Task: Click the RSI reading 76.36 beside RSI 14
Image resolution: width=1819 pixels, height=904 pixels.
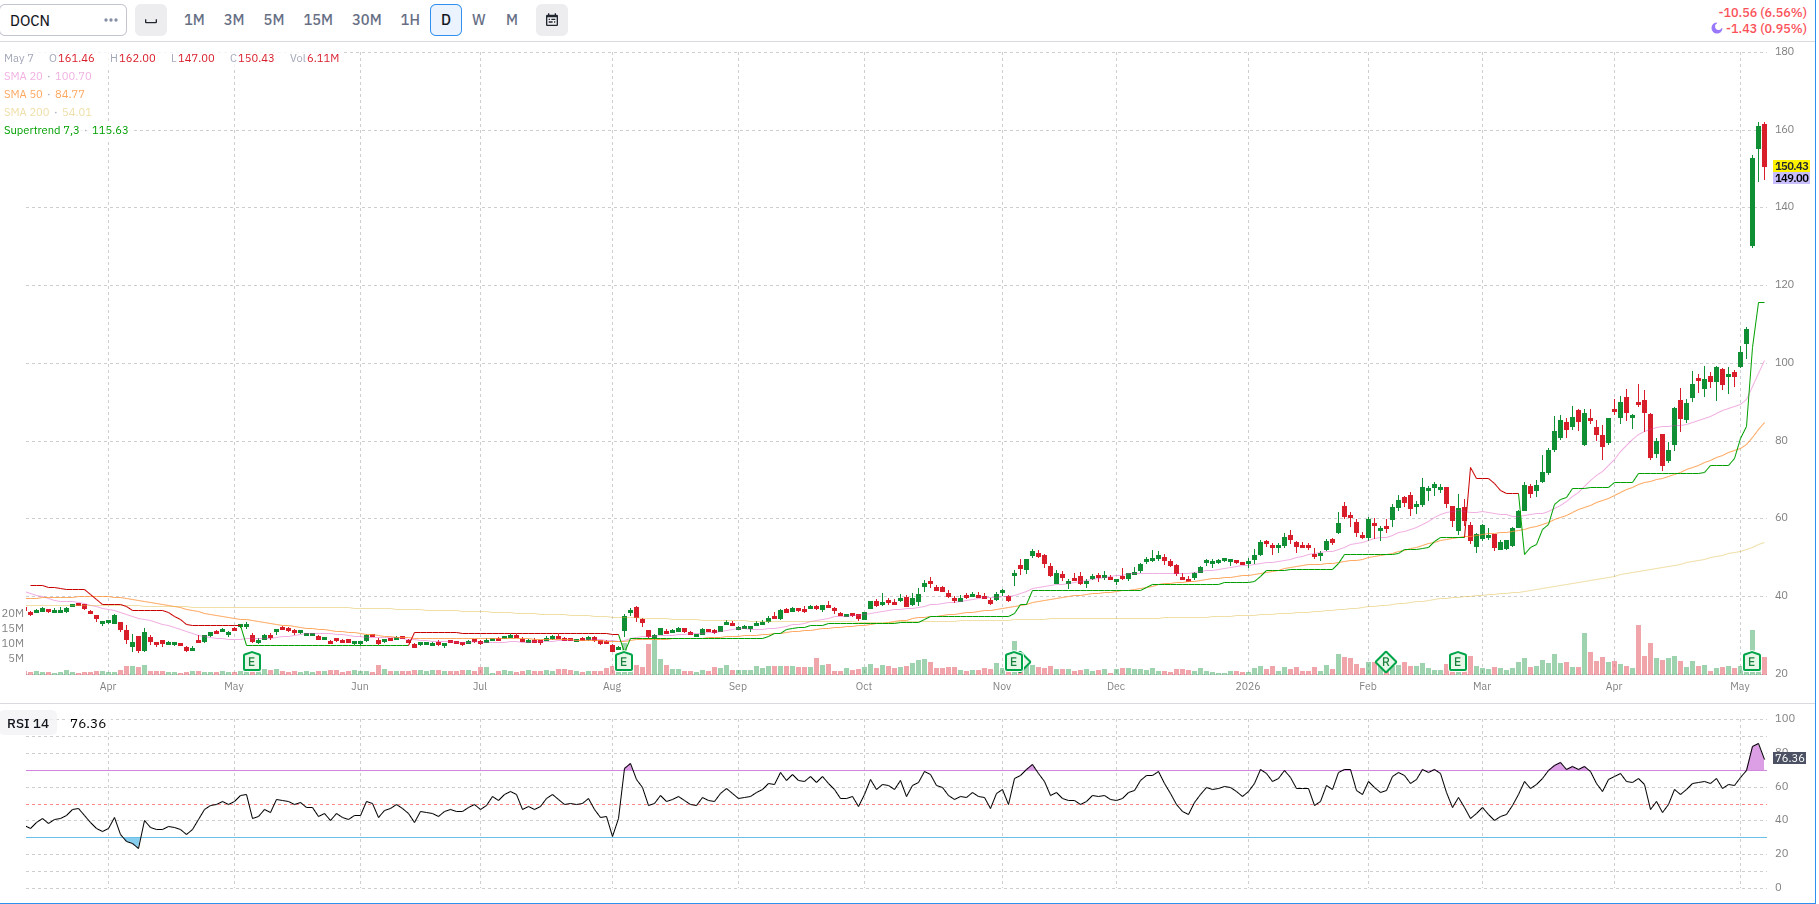Action: (88, 723)
